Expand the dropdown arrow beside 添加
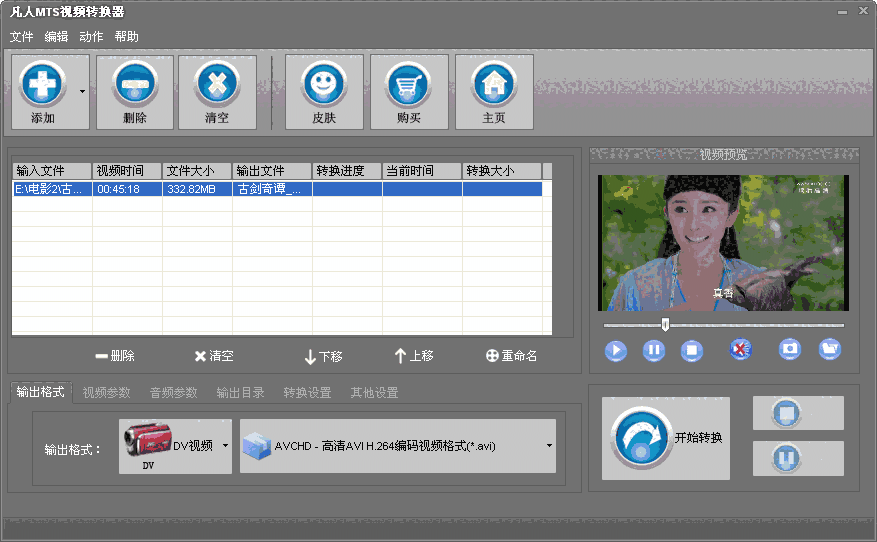Viewport: 877px width, 542px height. point(80,91)
